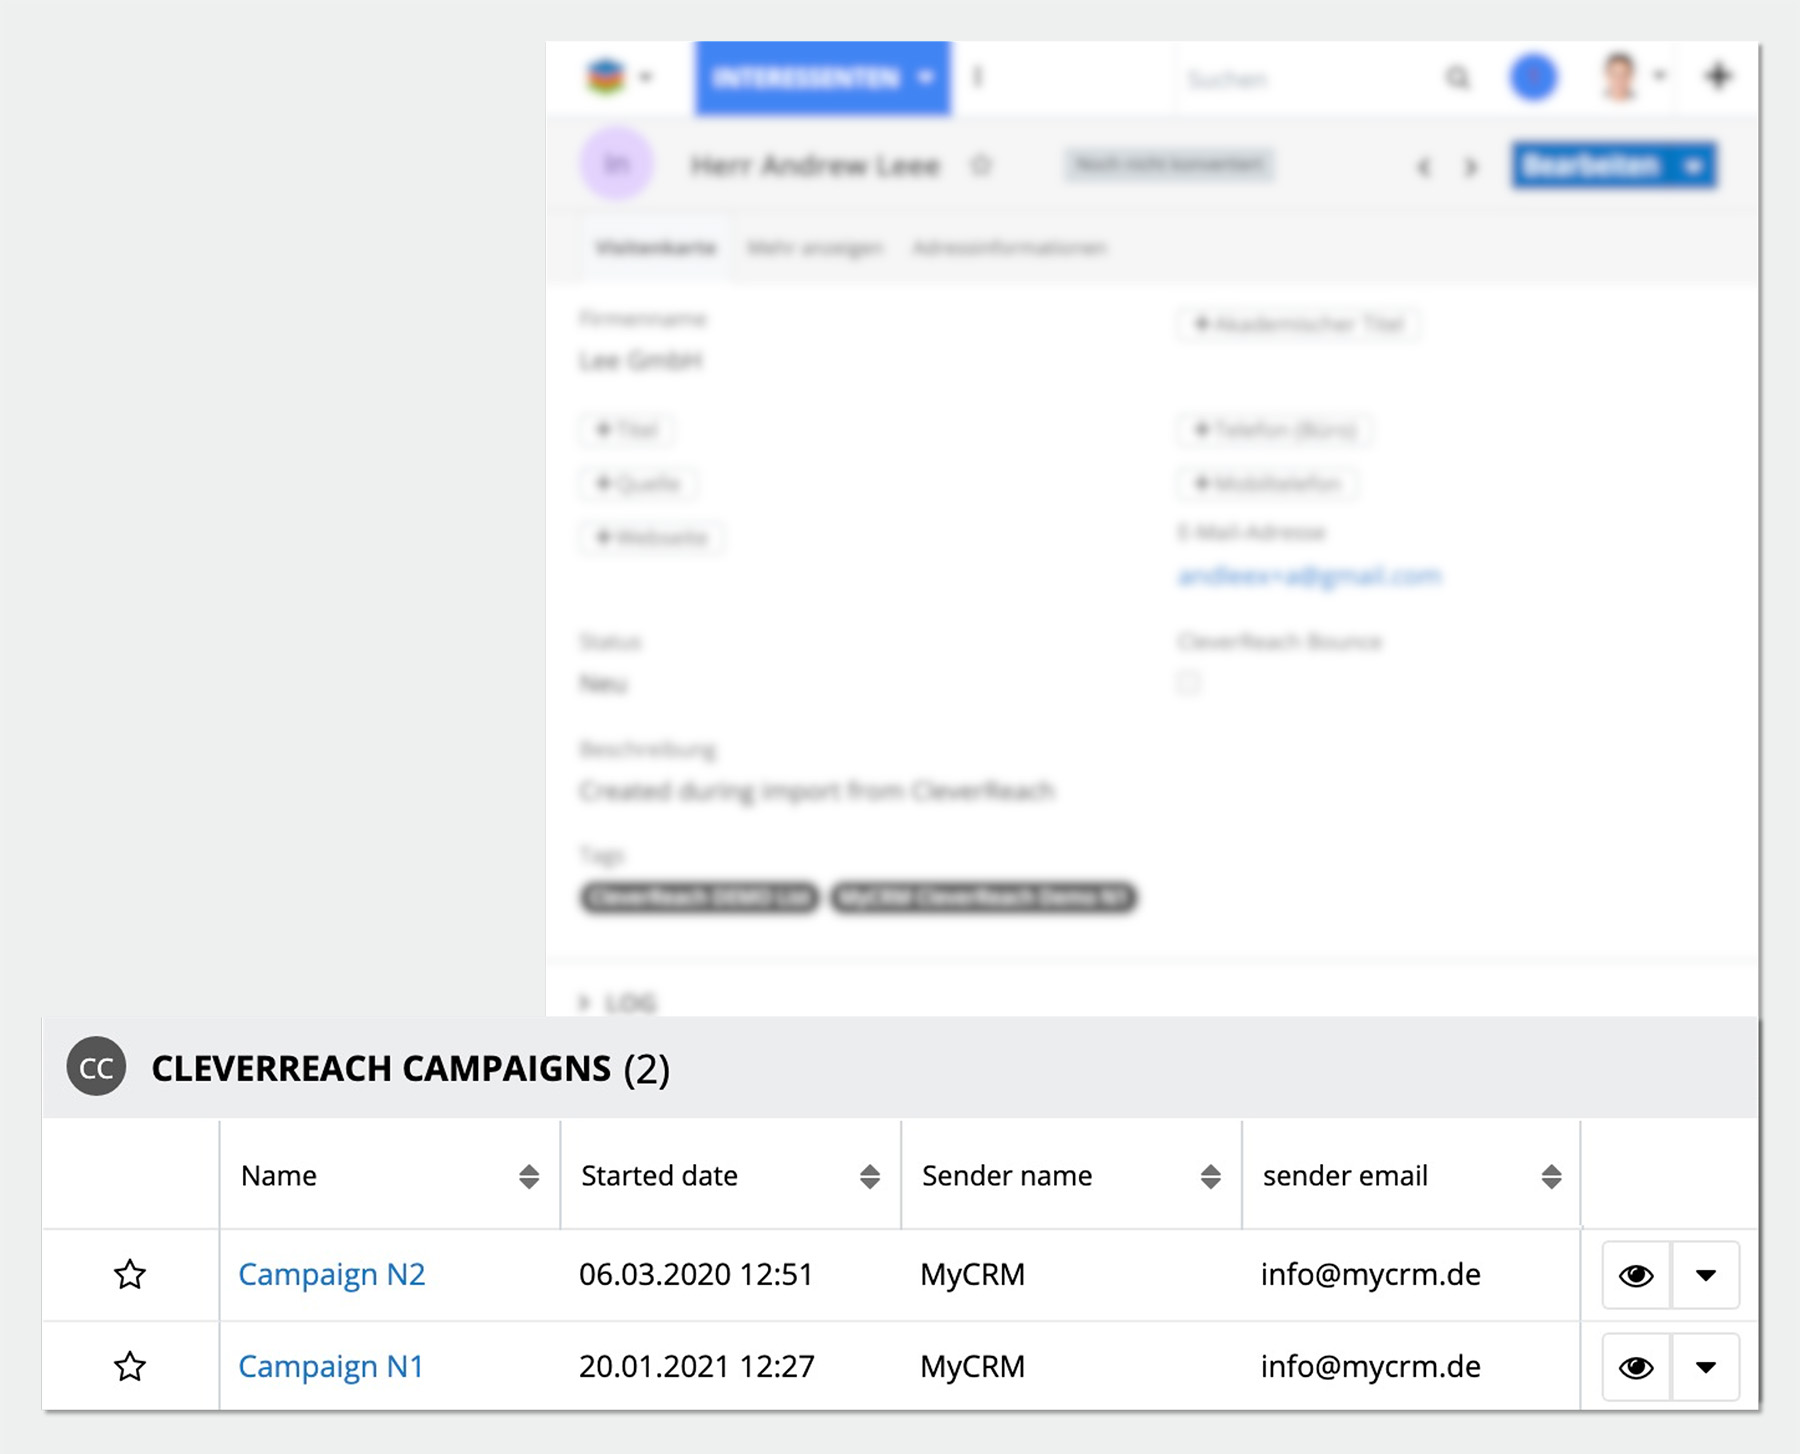Sort table by Started date column
1800x1454 pixels.
869,1177
